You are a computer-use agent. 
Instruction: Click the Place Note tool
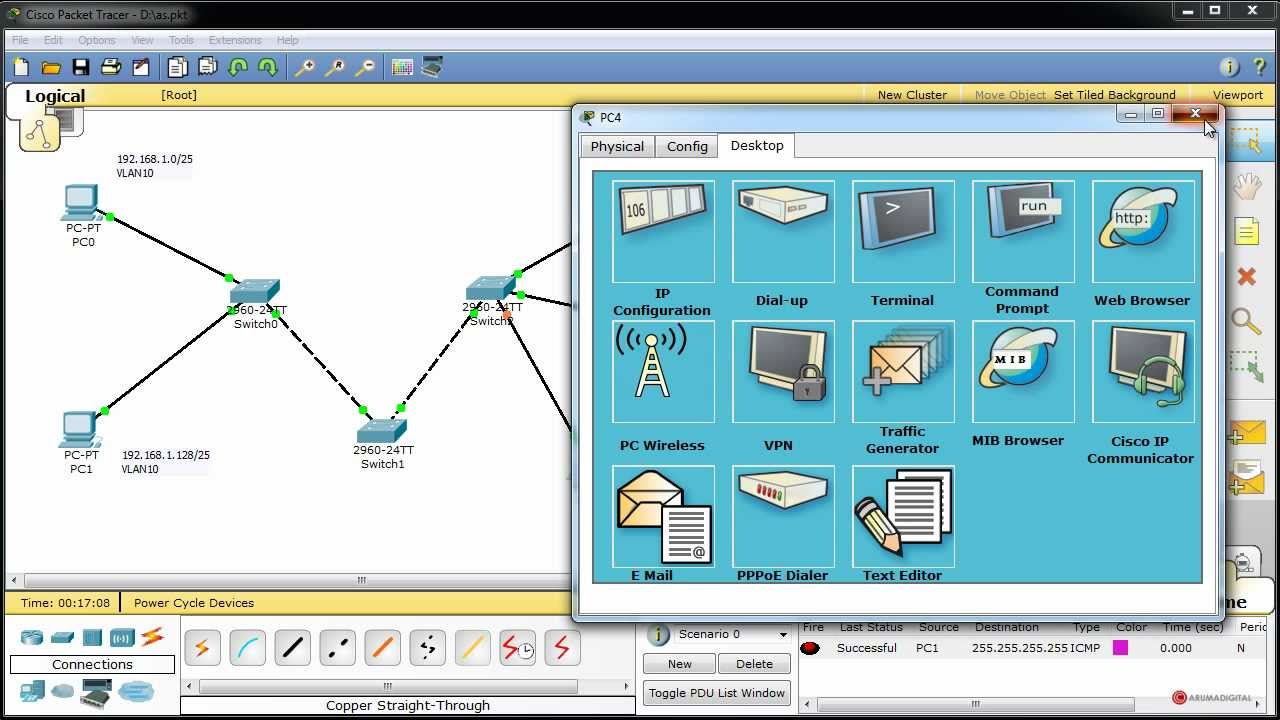pos(1246,232)
